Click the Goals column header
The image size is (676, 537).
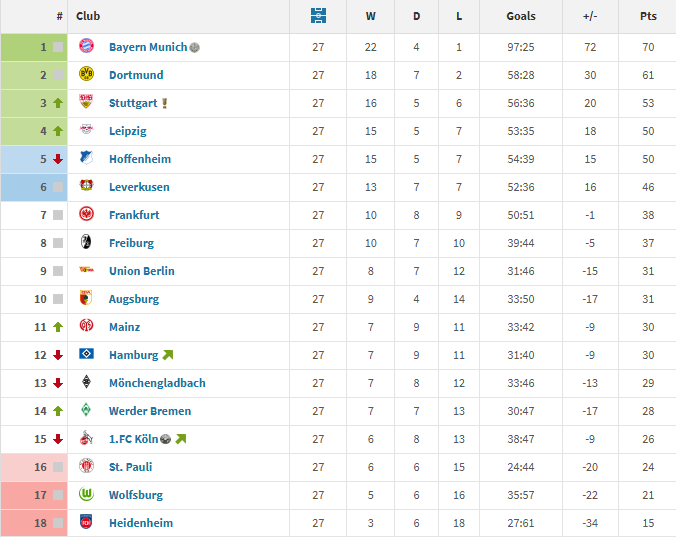(521, 16)
